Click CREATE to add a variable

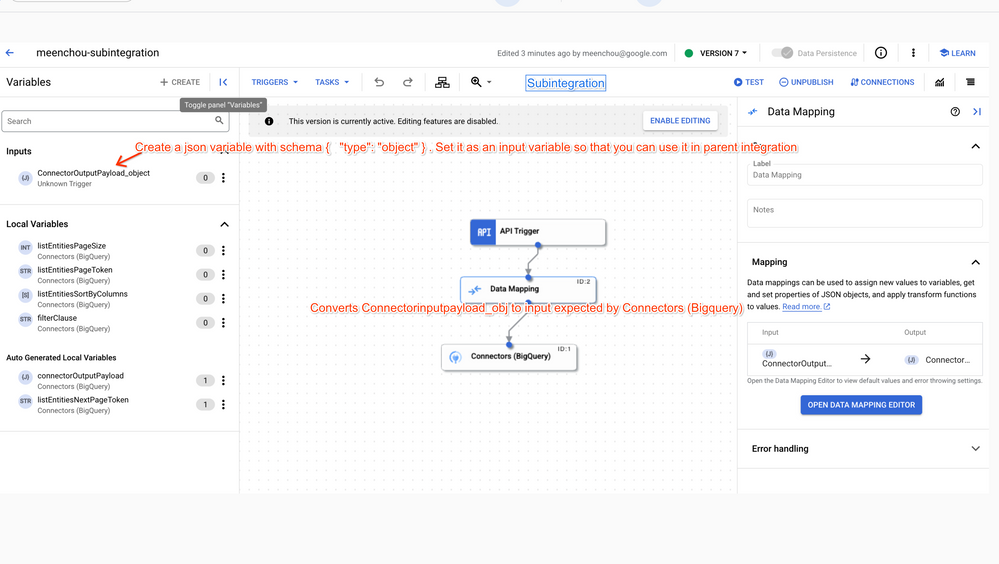180,82
